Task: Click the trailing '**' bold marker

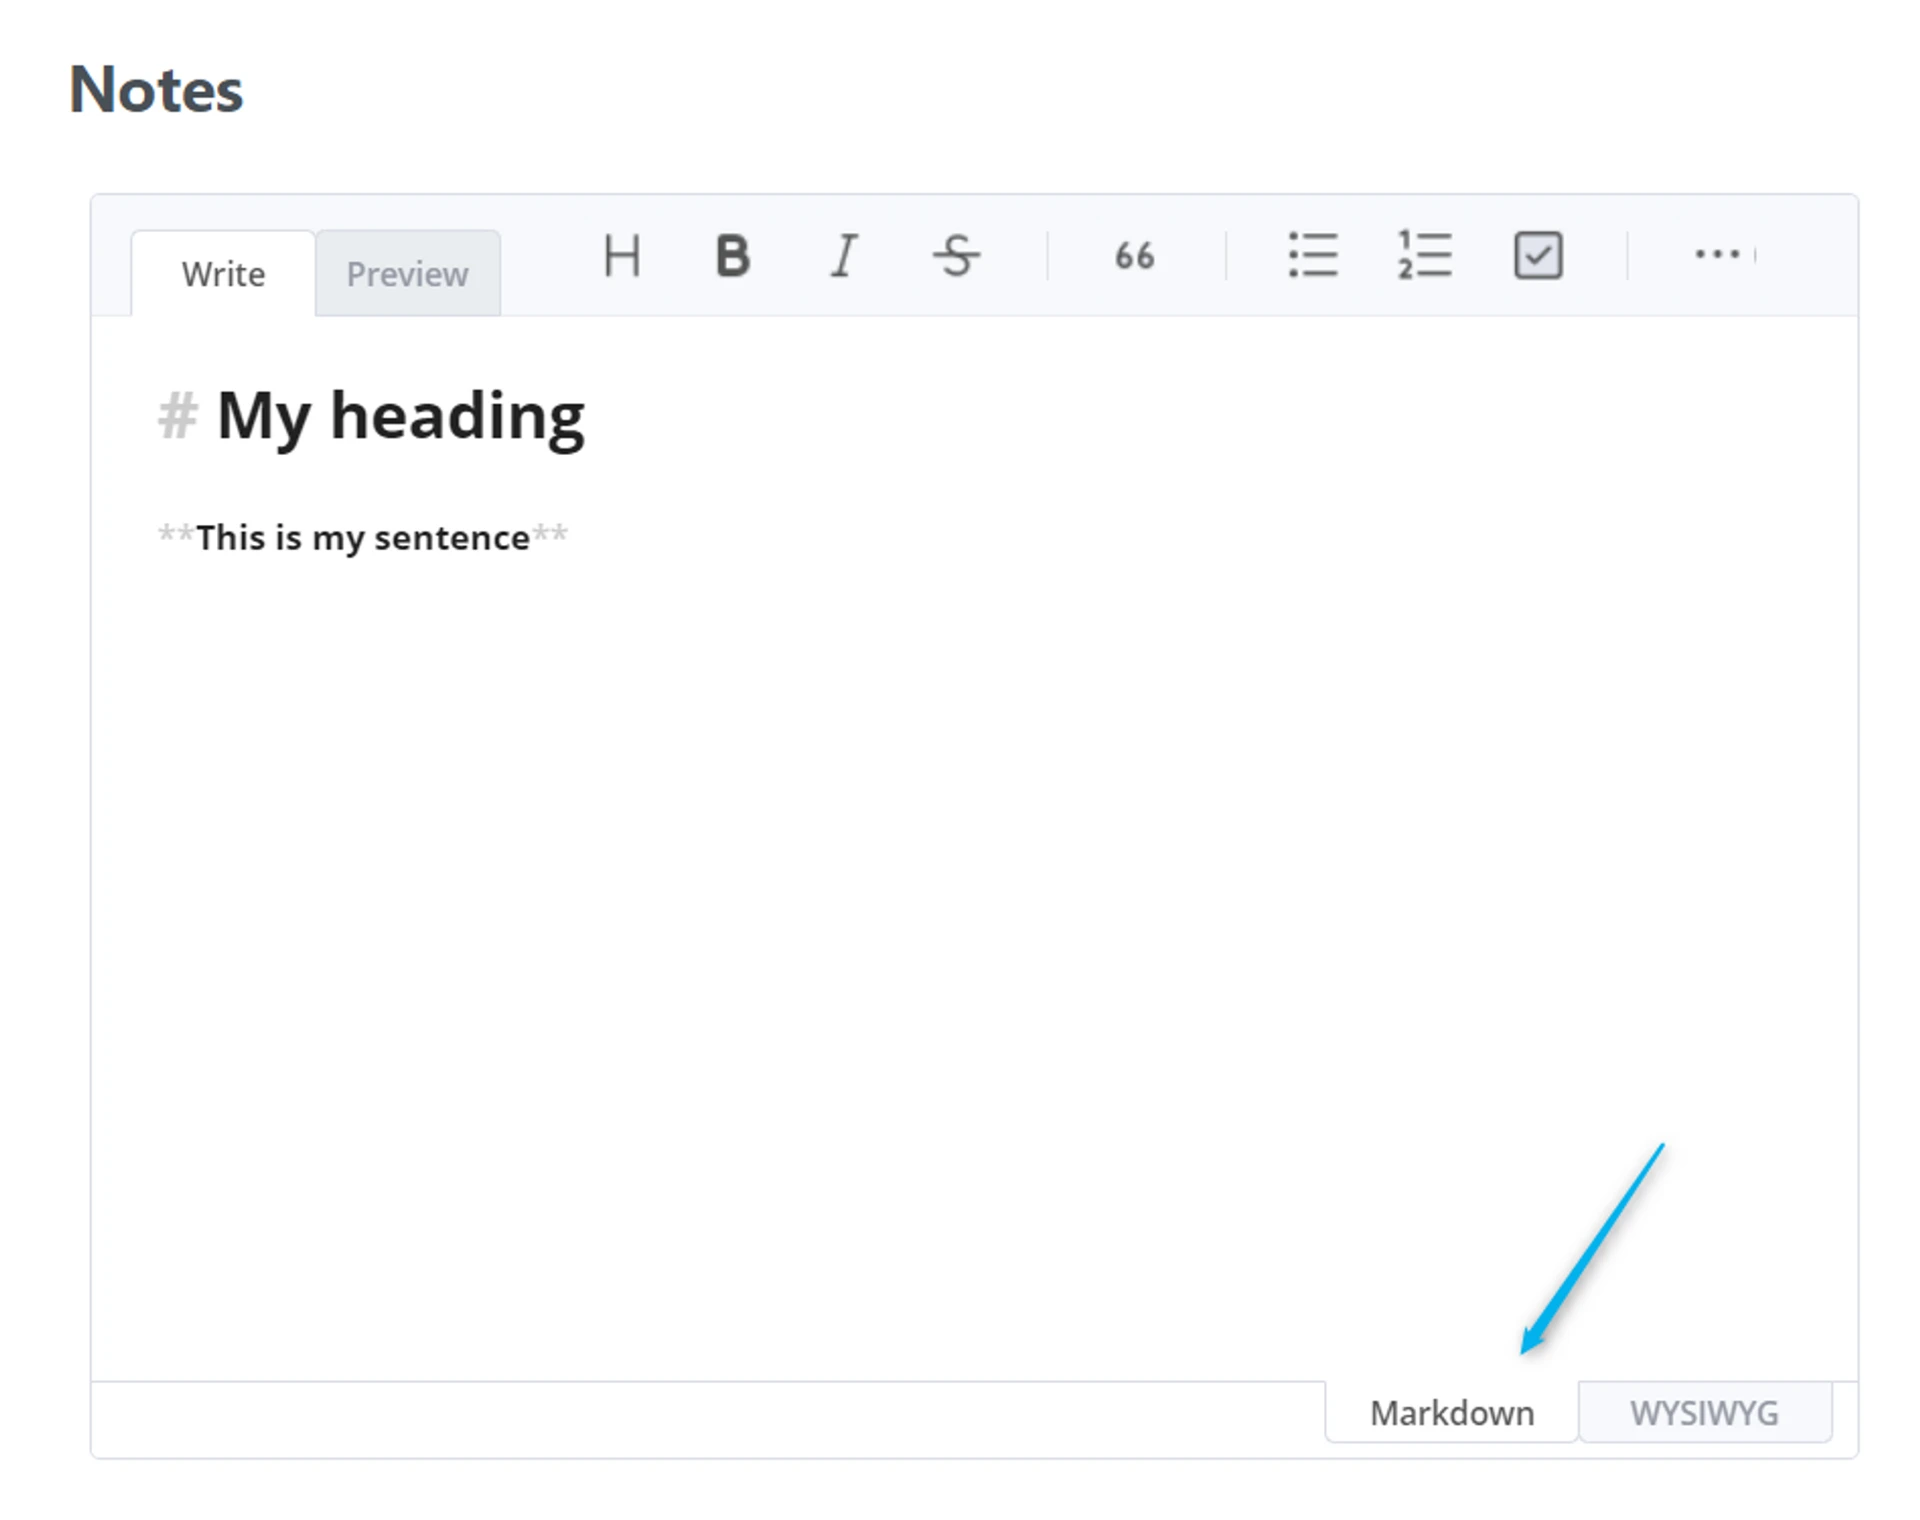Action: tap(549, 535)
